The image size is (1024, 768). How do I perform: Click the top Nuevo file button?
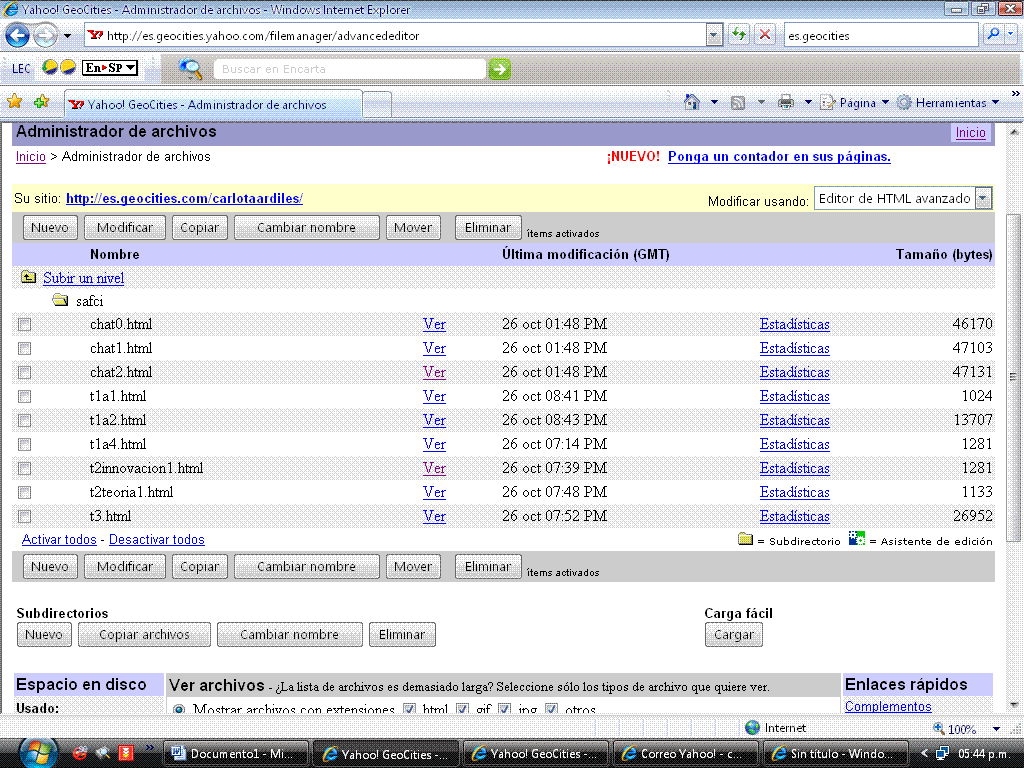(50, 227)
